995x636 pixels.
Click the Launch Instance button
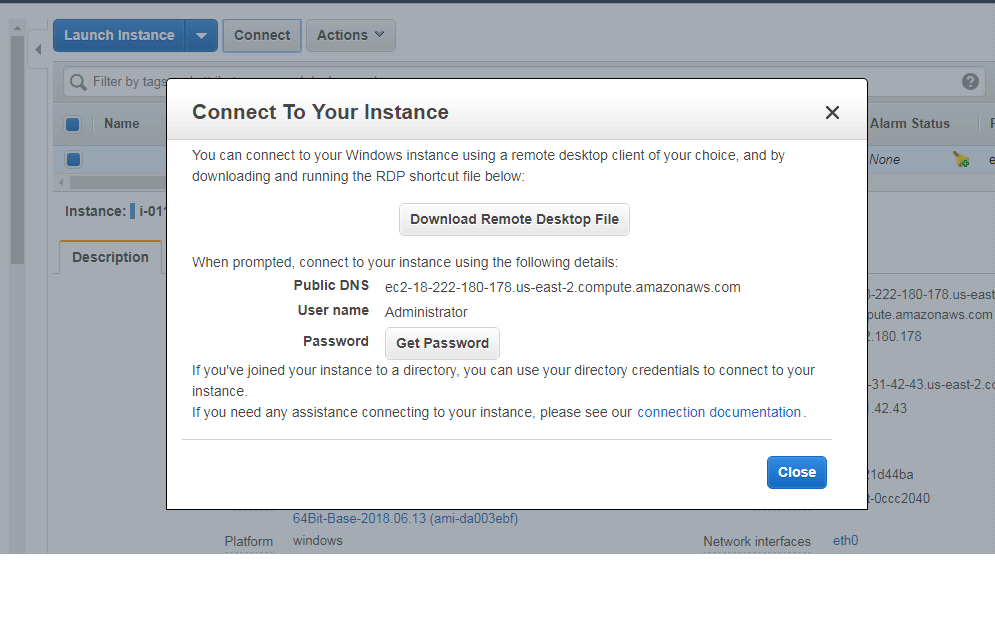pyautogui.click(x=119, y=36)
